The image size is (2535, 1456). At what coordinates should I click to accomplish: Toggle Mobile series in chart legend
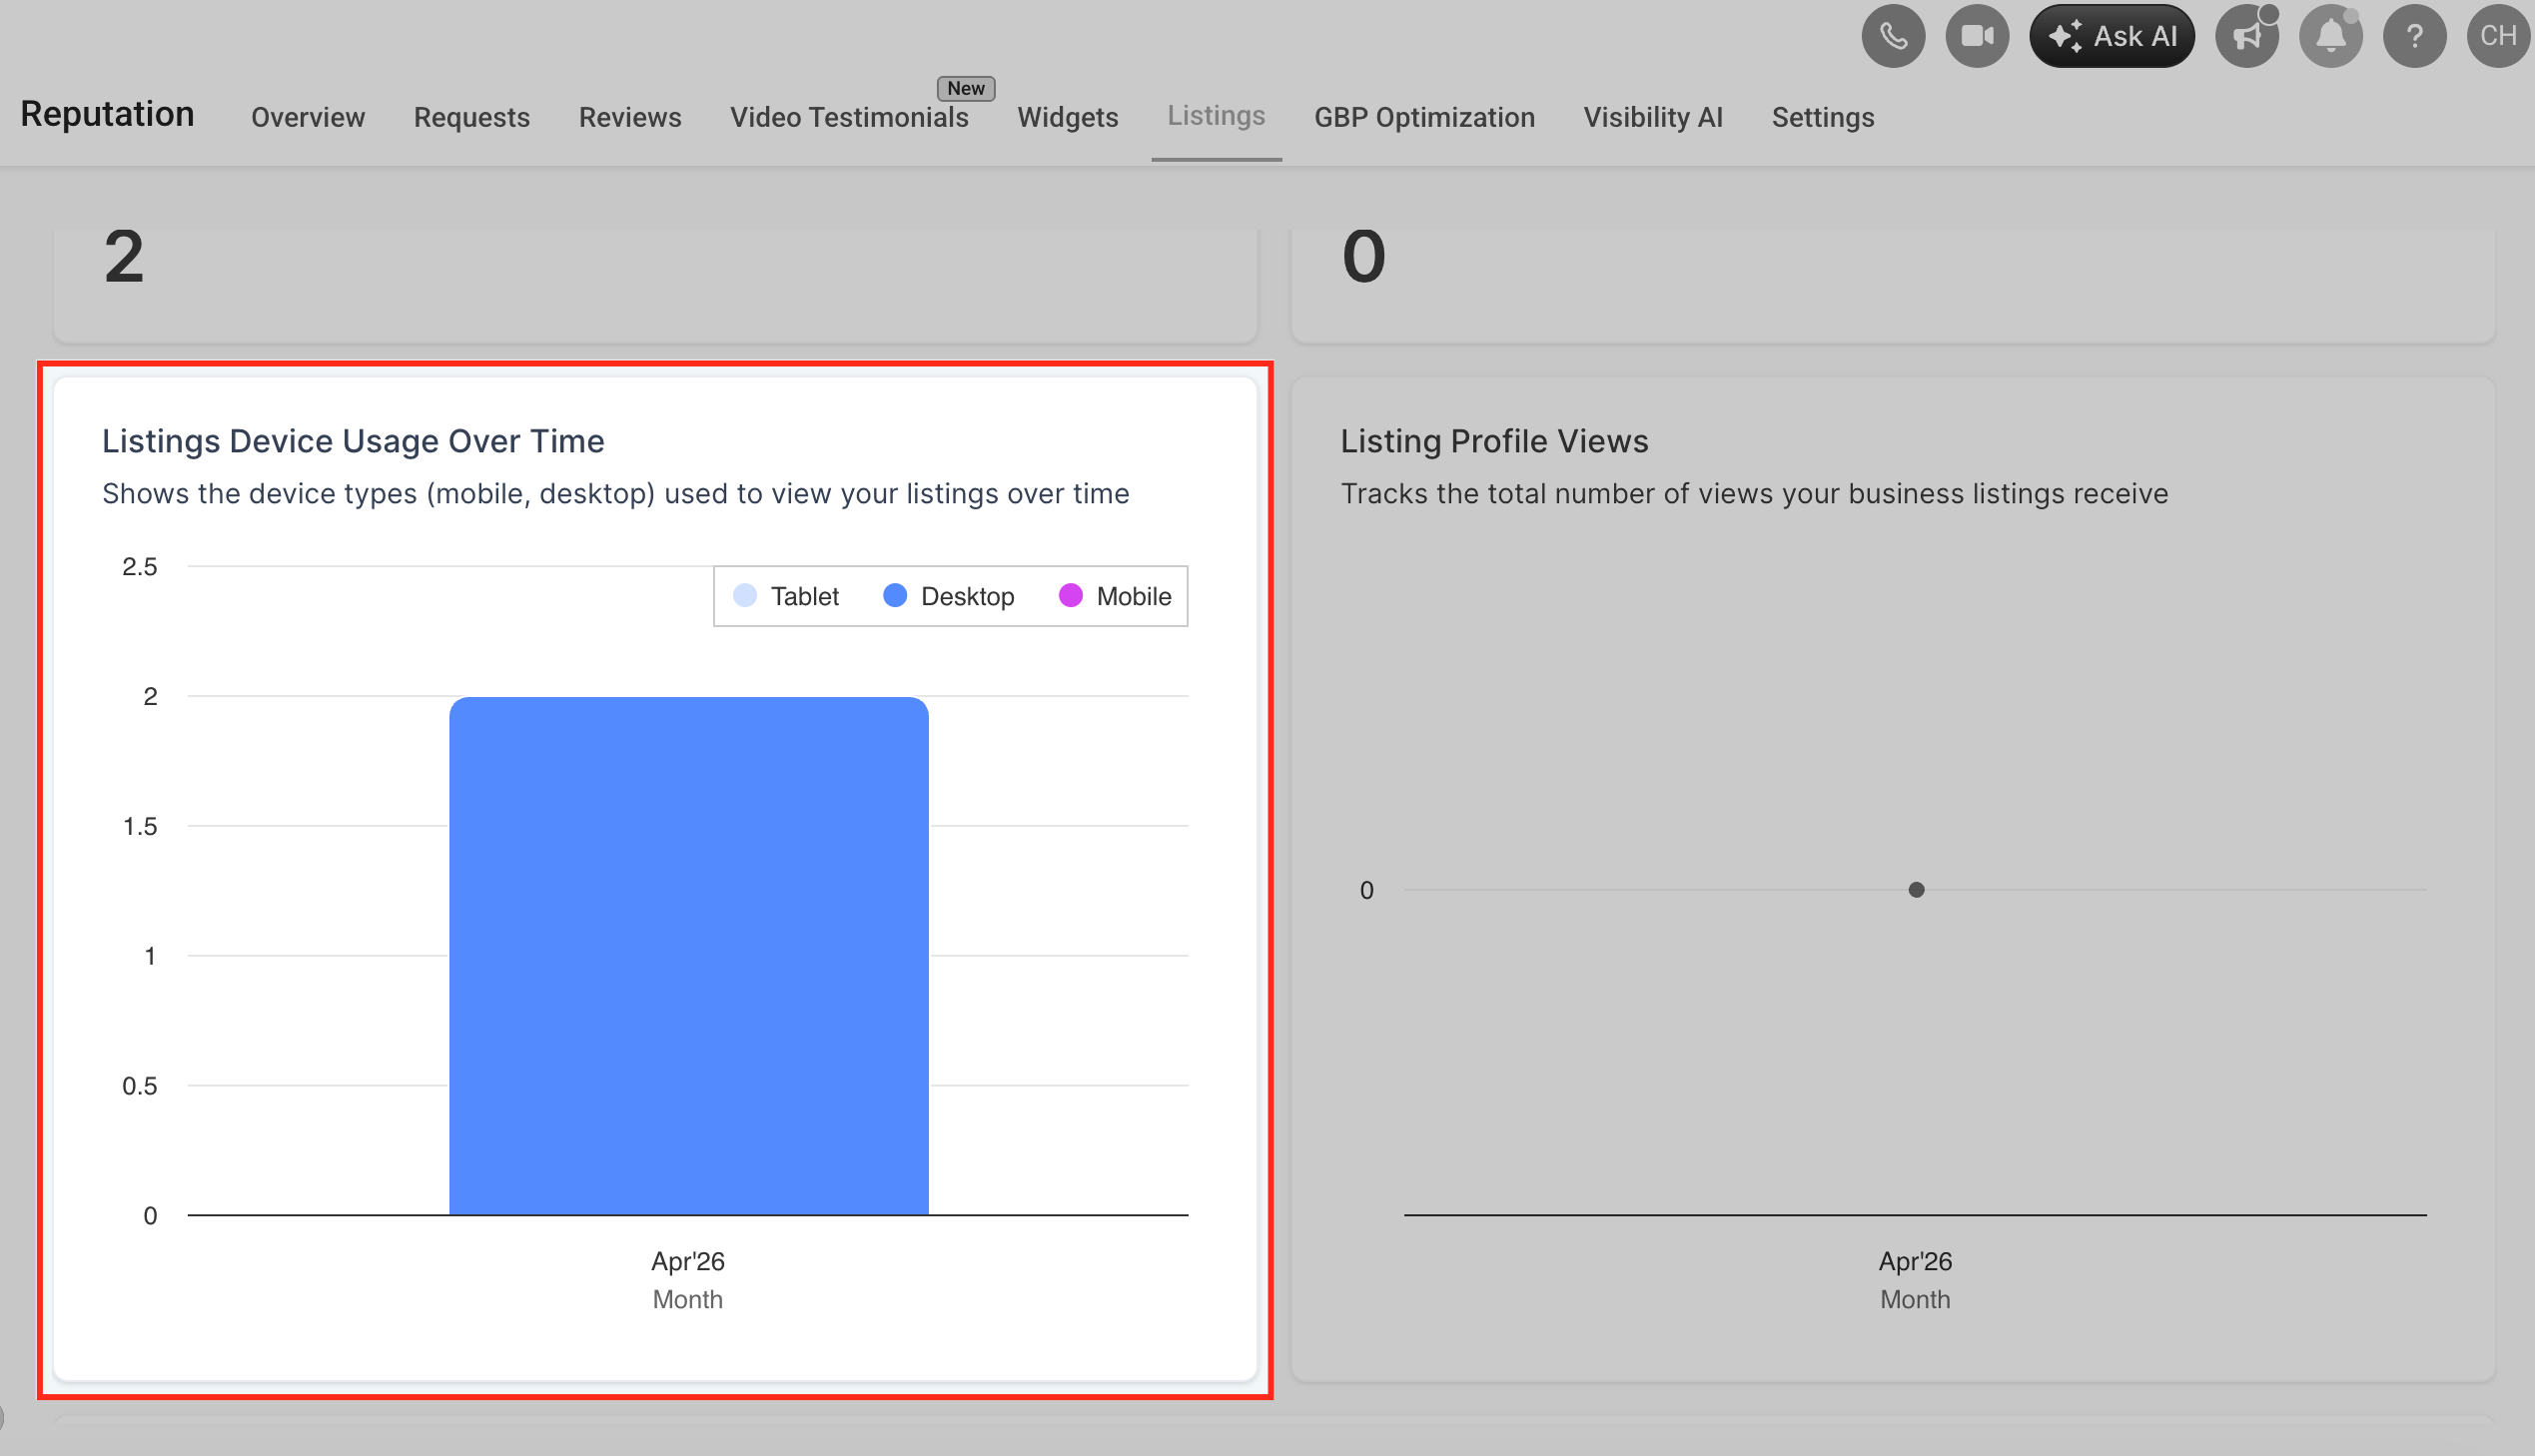coord(1115,597)
